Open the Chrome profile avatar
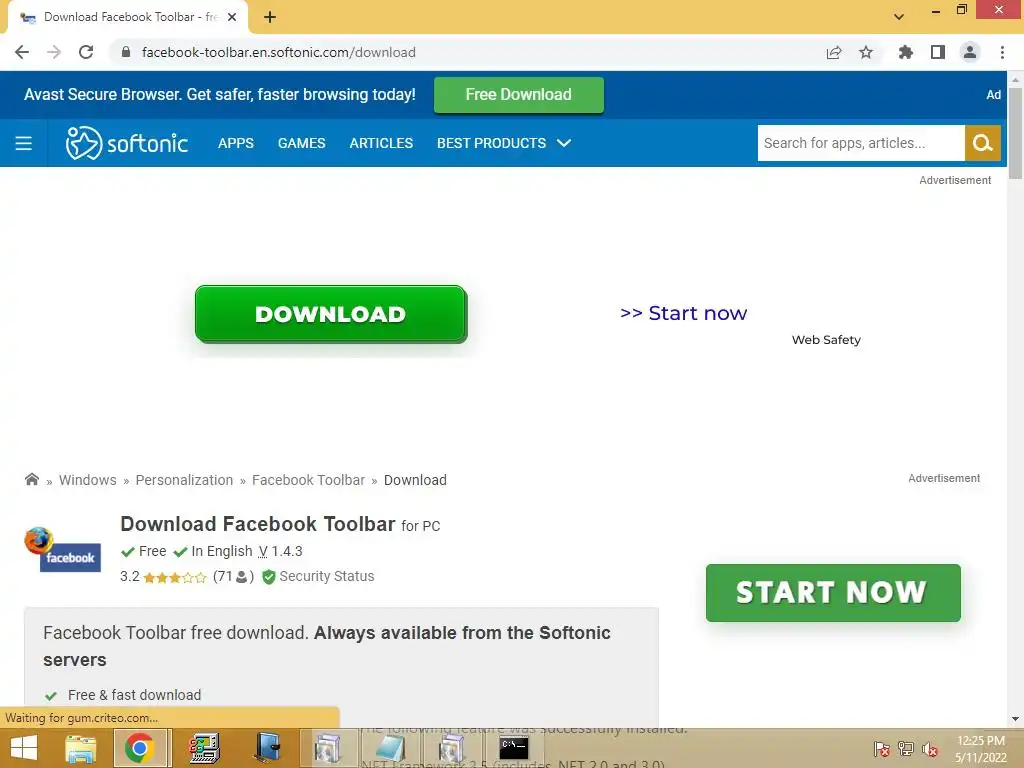Screen dimensions: 1024x768 coord(970,52)
